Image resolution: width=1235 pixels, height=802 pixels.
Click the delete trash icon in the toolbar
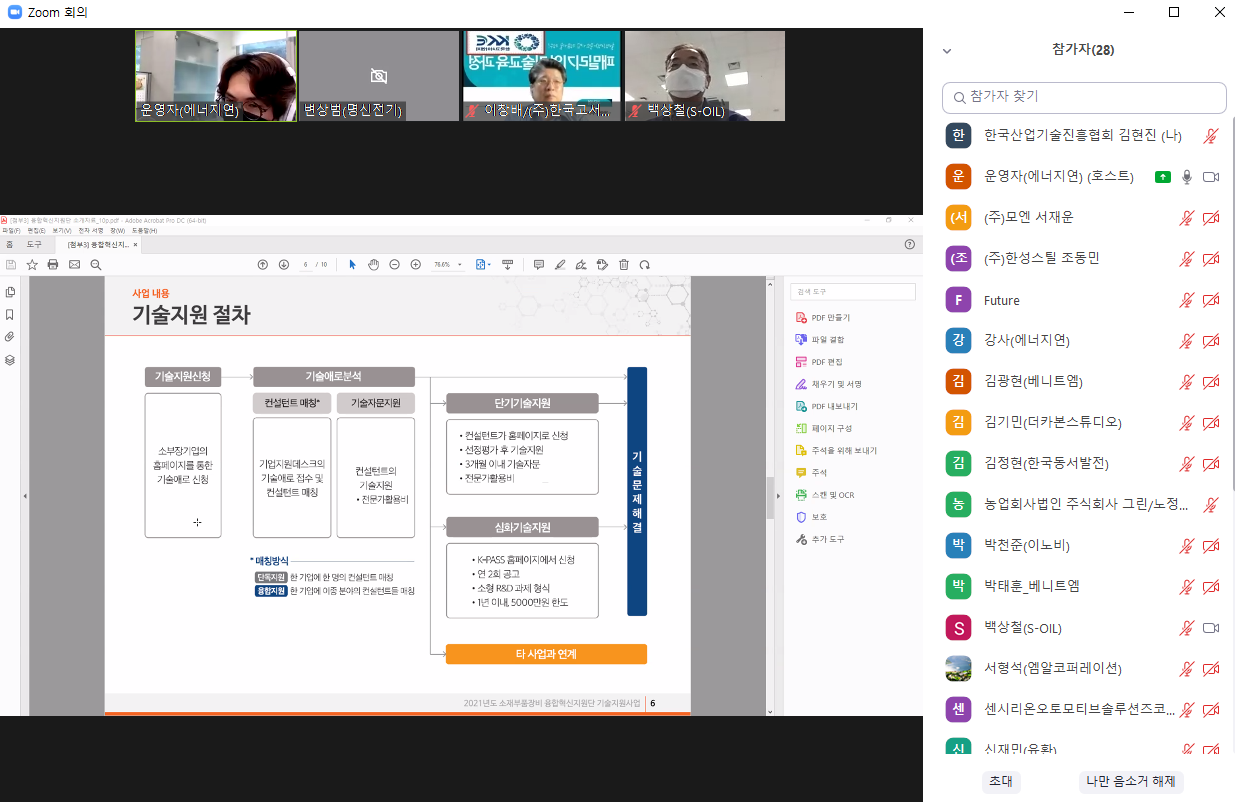[x=624, y=265]
